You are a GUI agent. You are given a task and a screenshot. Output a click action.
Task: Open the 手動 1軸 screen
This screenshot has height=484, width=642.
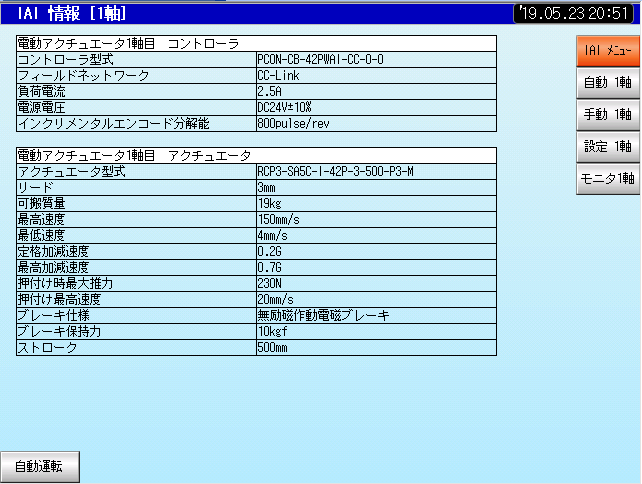pyautogui.click(x=608, y=115)
